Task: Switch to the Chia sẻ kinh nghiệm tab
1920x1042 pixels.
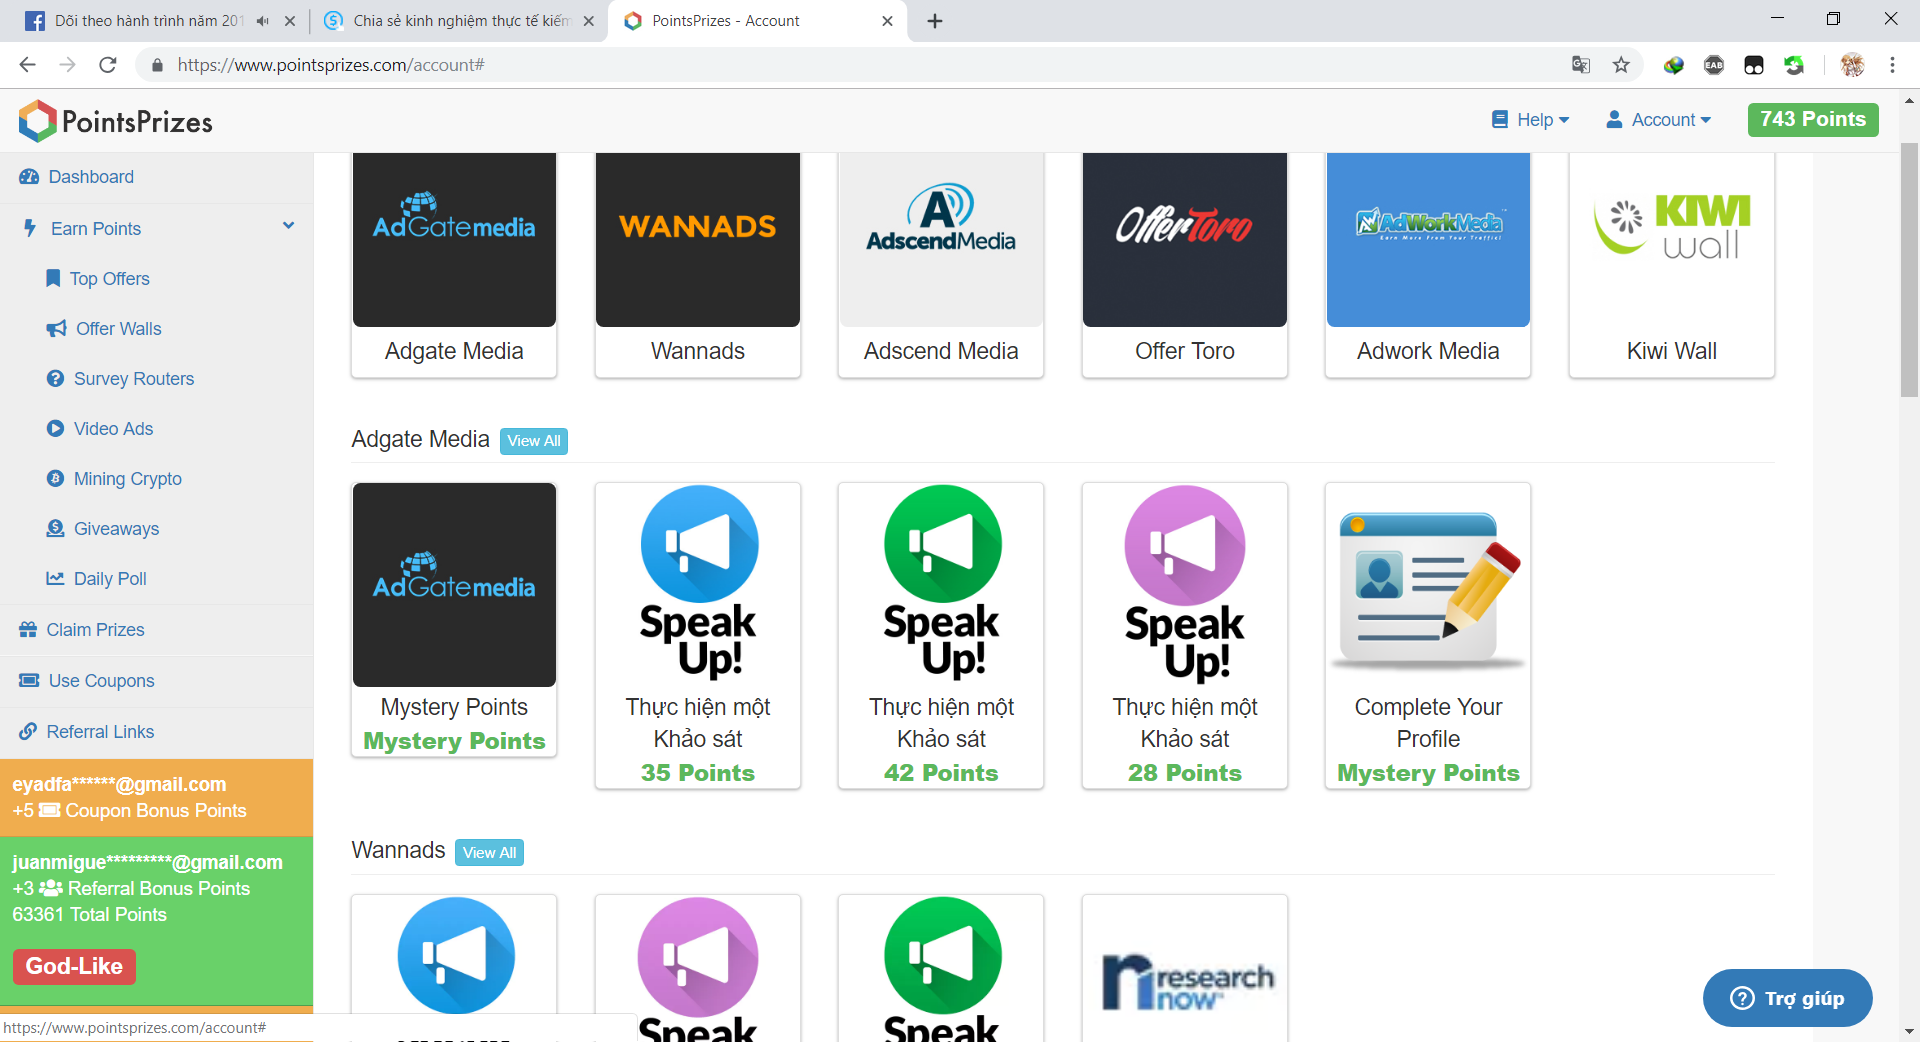Action: pyautogui.click(x=460, y=21)
